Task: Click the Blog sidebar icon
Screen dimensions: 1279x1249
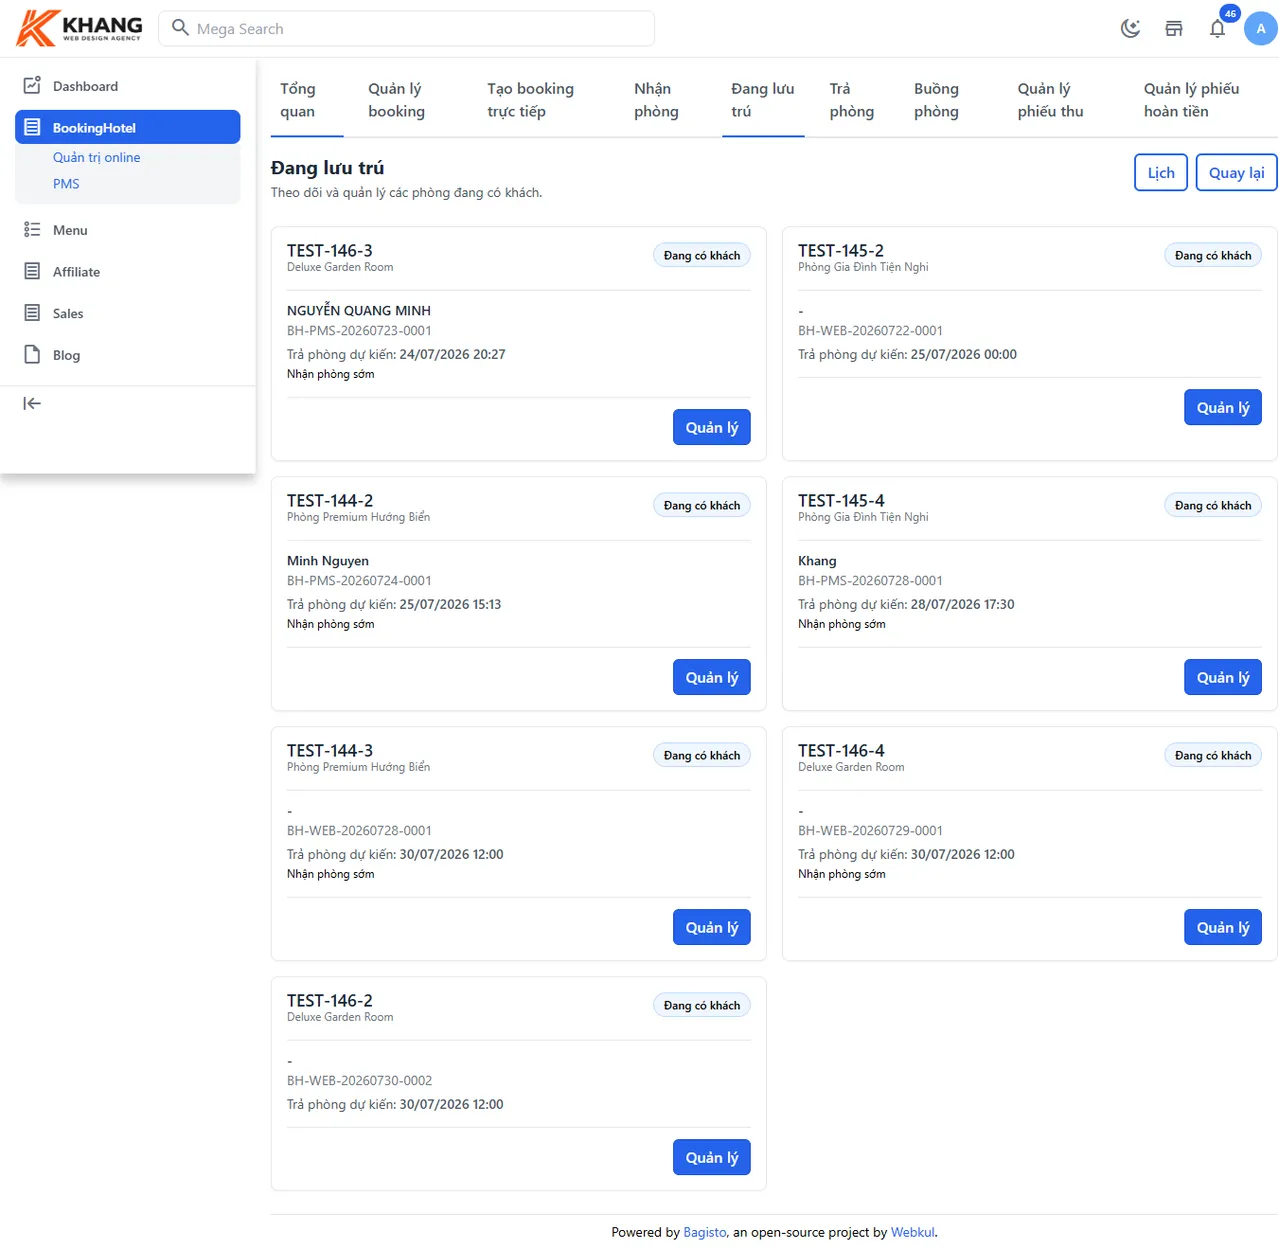Action: tap(32, 355)
